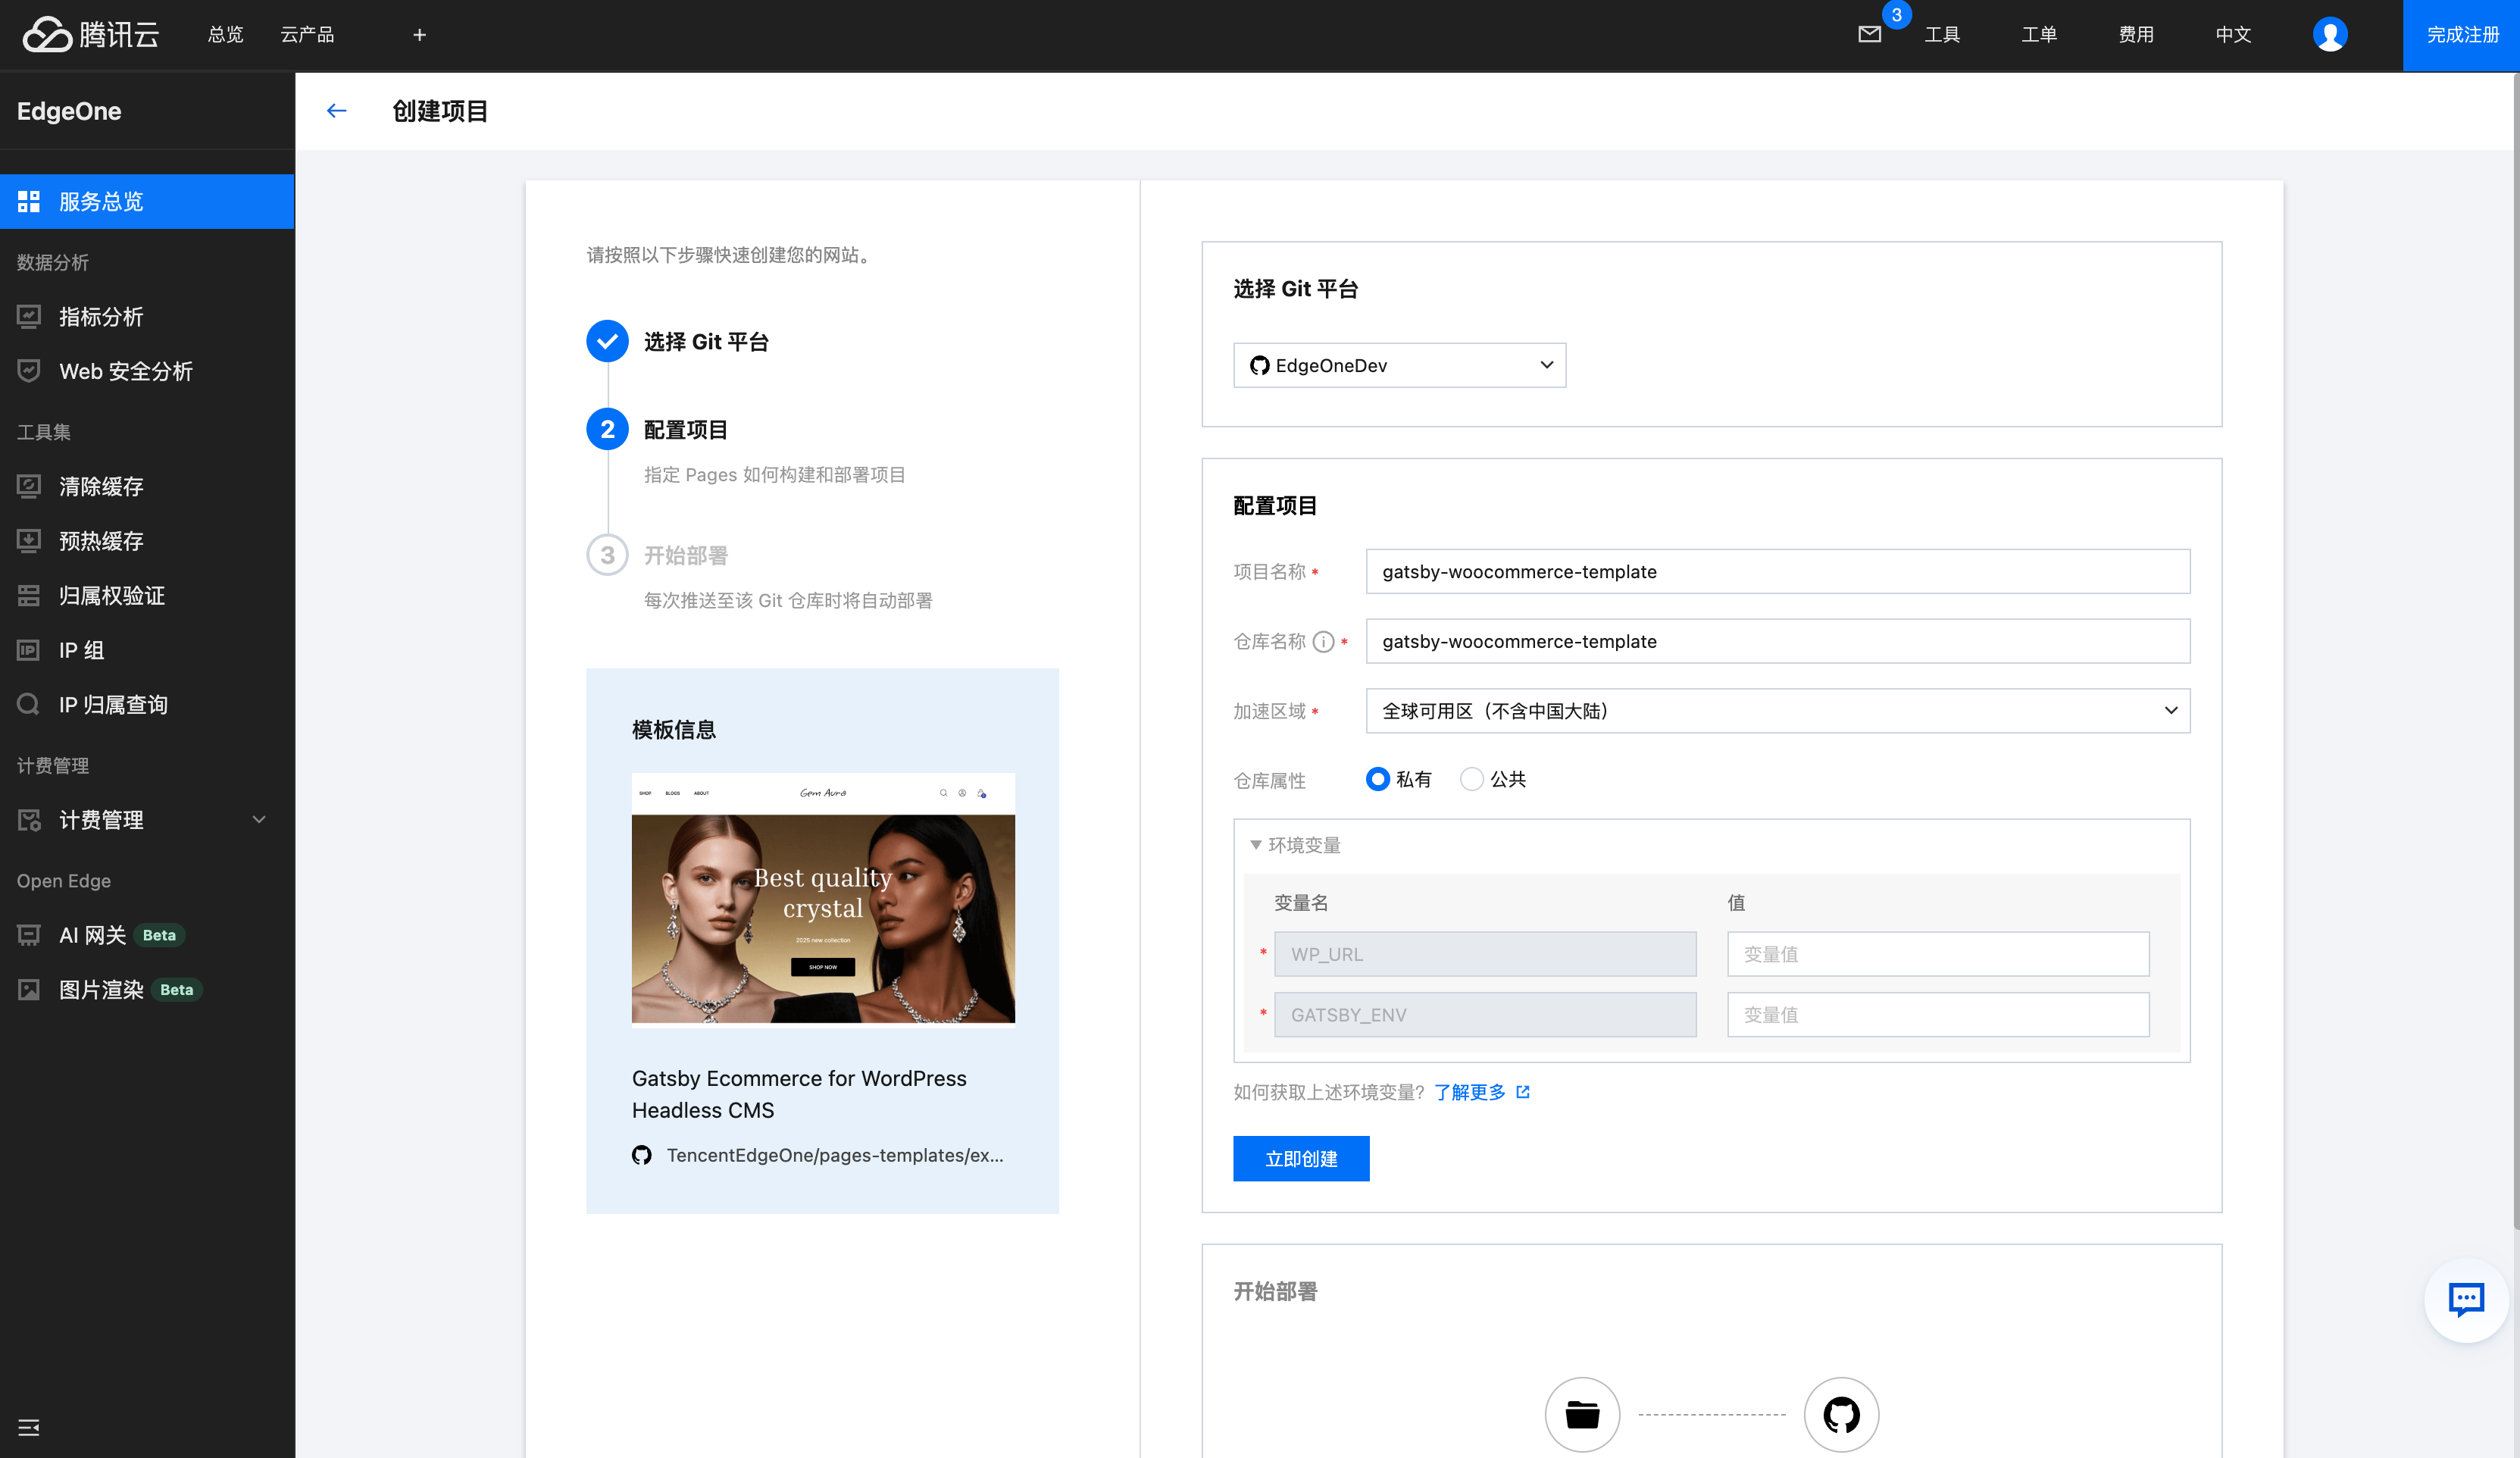Click the WP_URL variable value field

tap(1937, 954)
